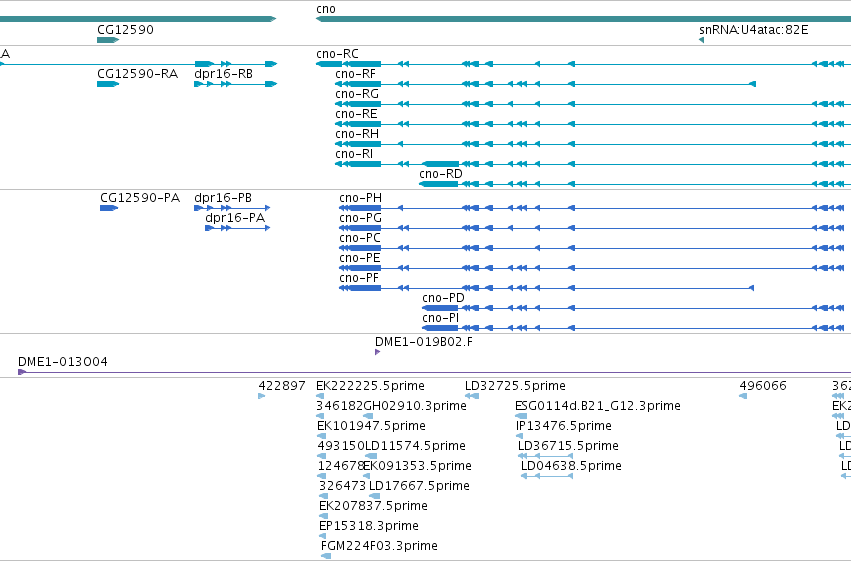The height and width of the screenshot is (561, 851).
Task: Click the LD04638.5prime aligned glyph
Action: 547,477
